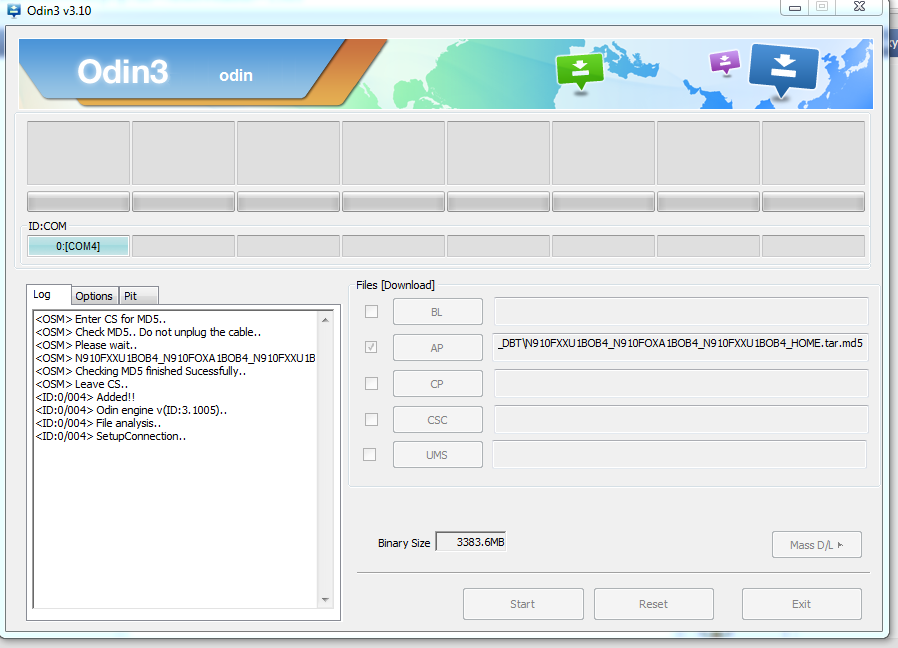Click the Start button

[523, 604]
